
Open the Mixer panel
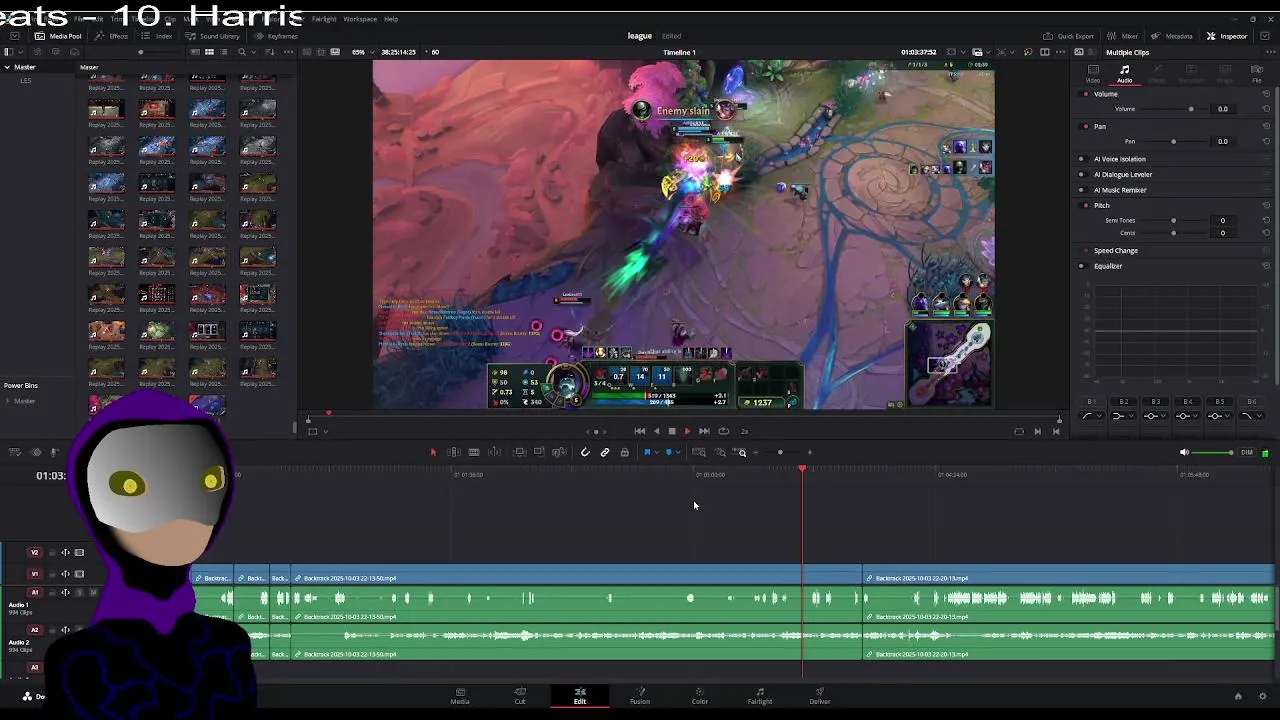pos(1123,36)
